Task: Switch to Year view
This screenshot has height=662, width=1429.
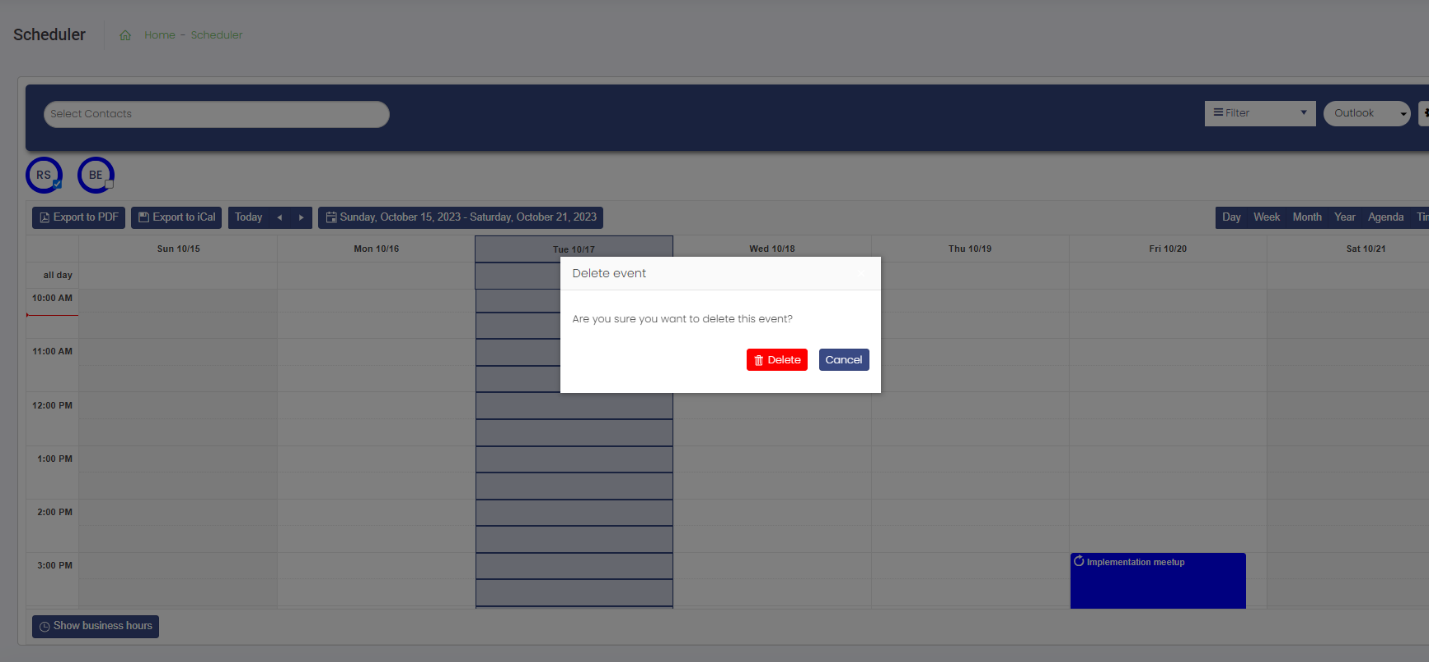Action: coord(1345,217)
